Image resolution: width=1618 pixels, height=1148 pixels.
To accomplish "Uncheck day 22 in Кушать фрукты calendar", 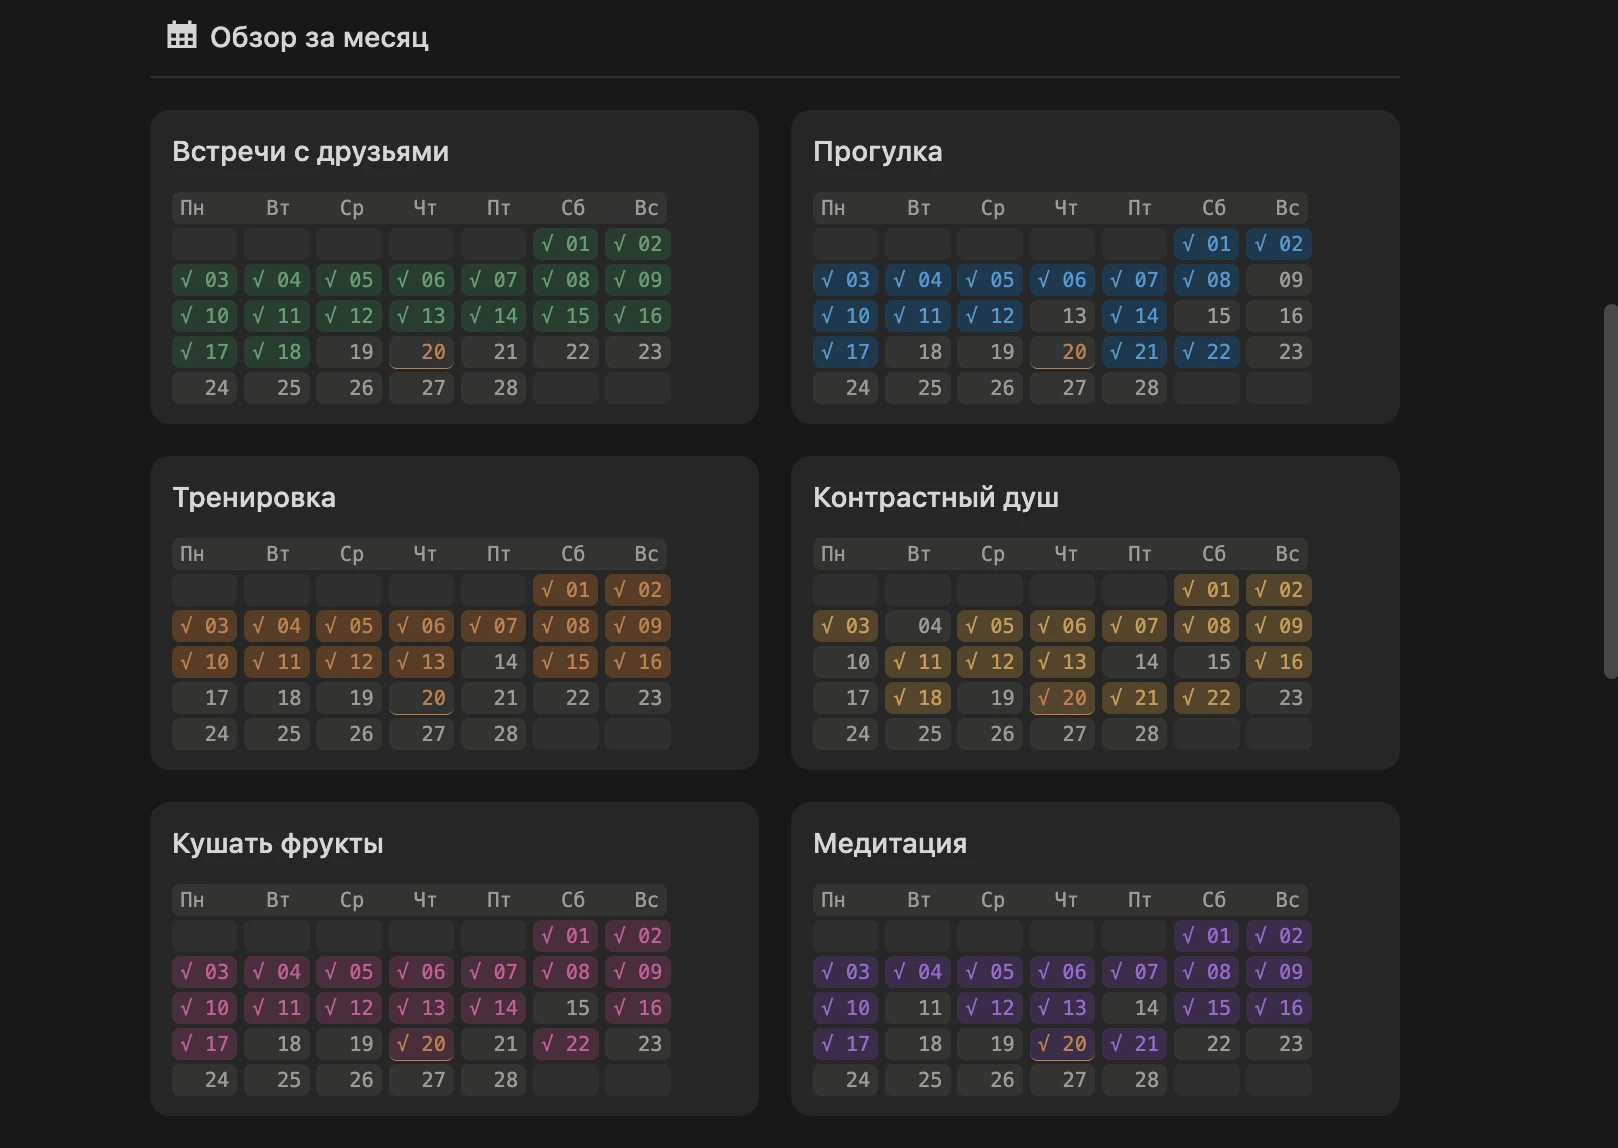I will (566, 1044).
